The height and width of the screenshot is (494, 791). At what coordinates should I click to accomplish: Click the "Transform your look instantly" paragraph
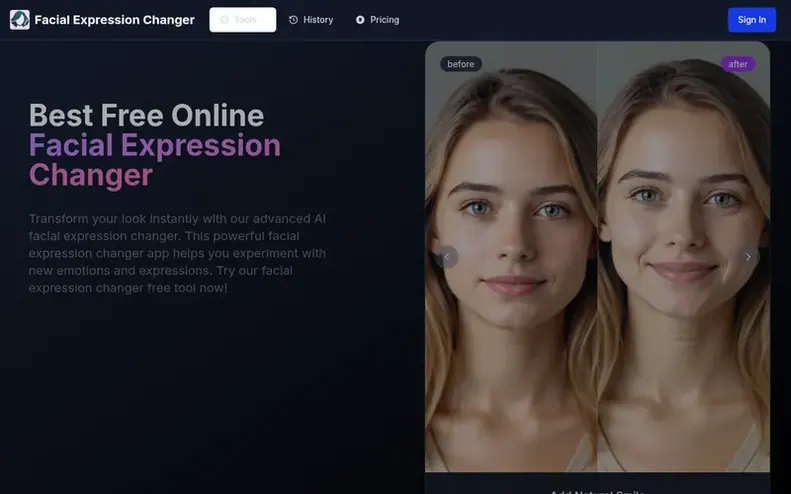point(178,253)
